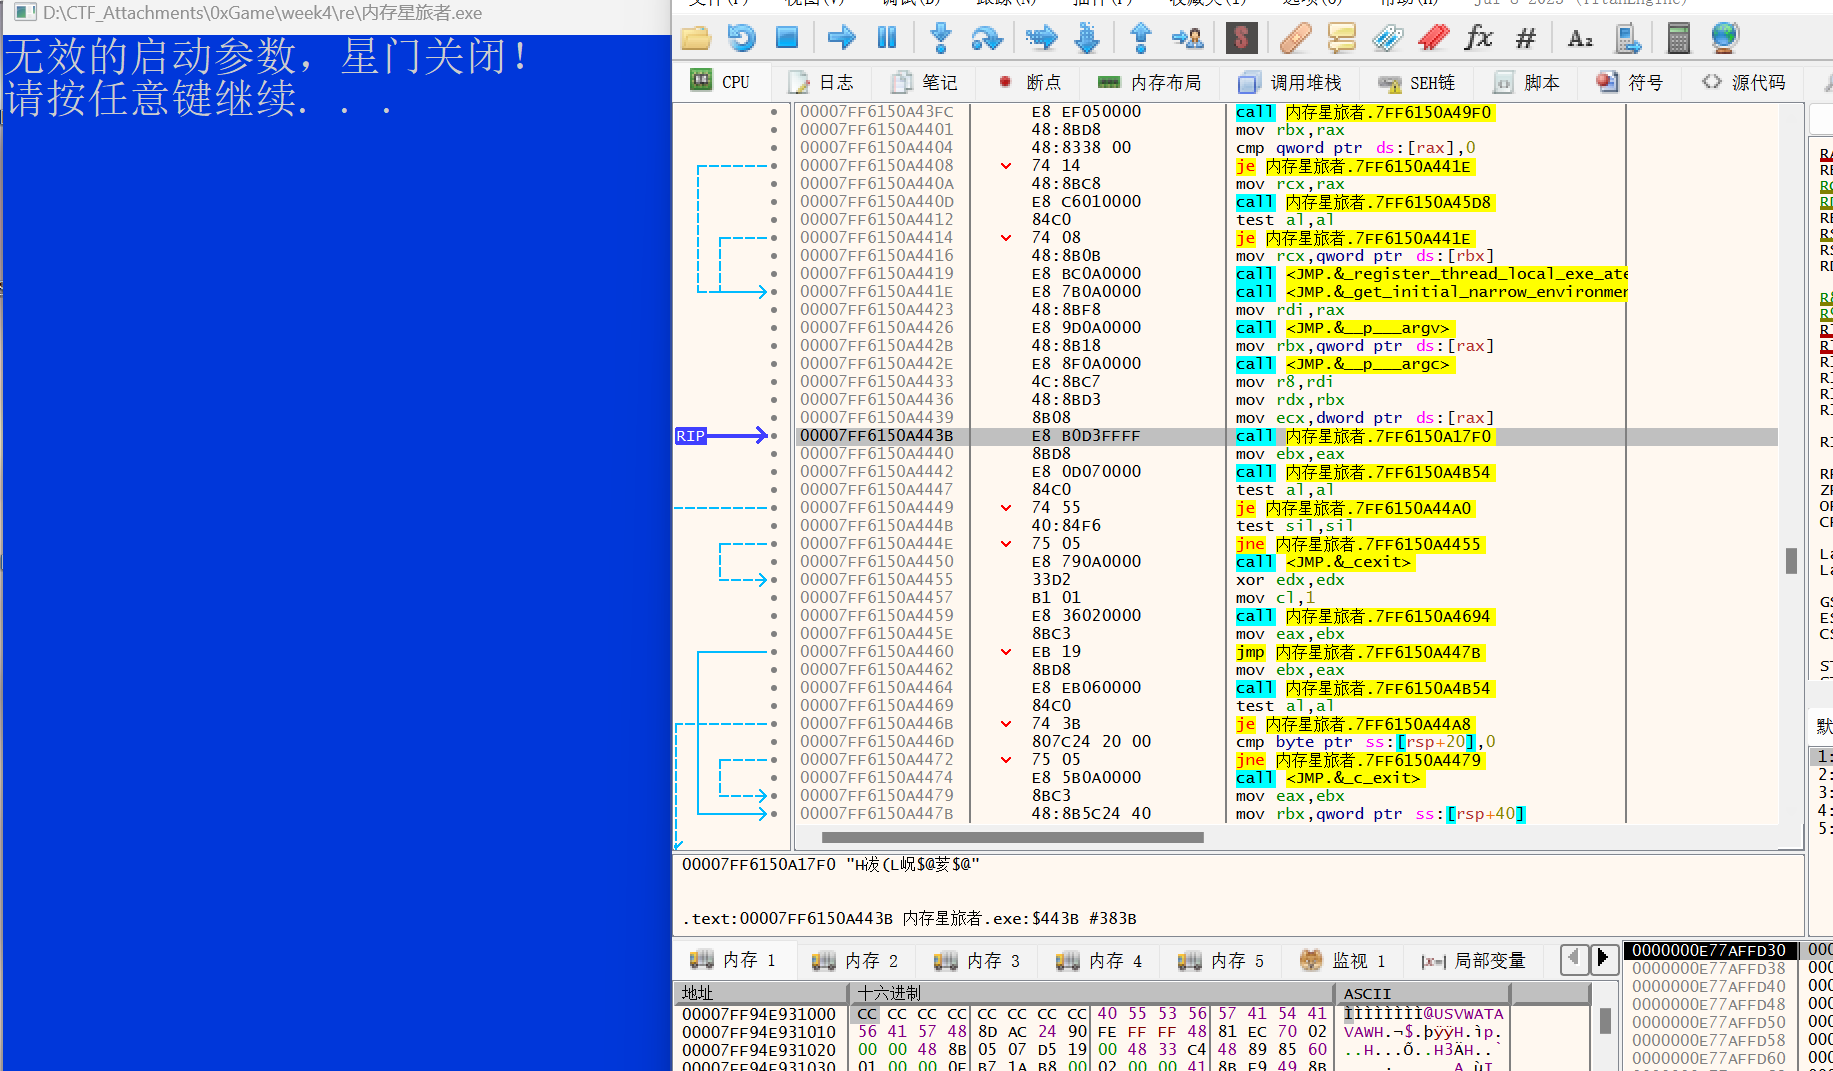The height and width of the screenshot is (1071, 1833).
Task: Step over the current instruction
Action: point(986,39)
